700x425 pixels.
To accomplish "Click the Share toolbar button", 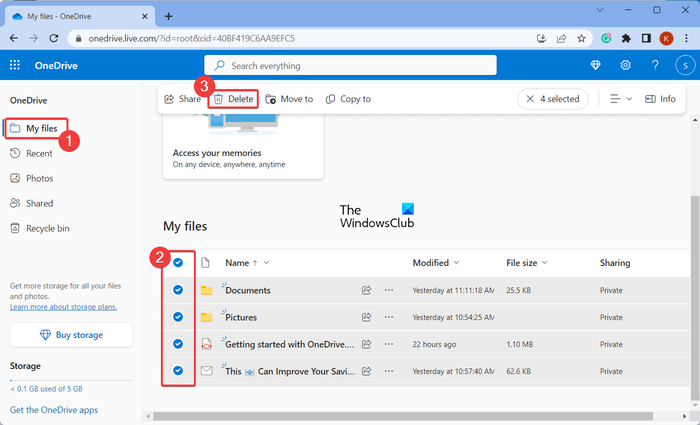I will click(x=183, y=99).
